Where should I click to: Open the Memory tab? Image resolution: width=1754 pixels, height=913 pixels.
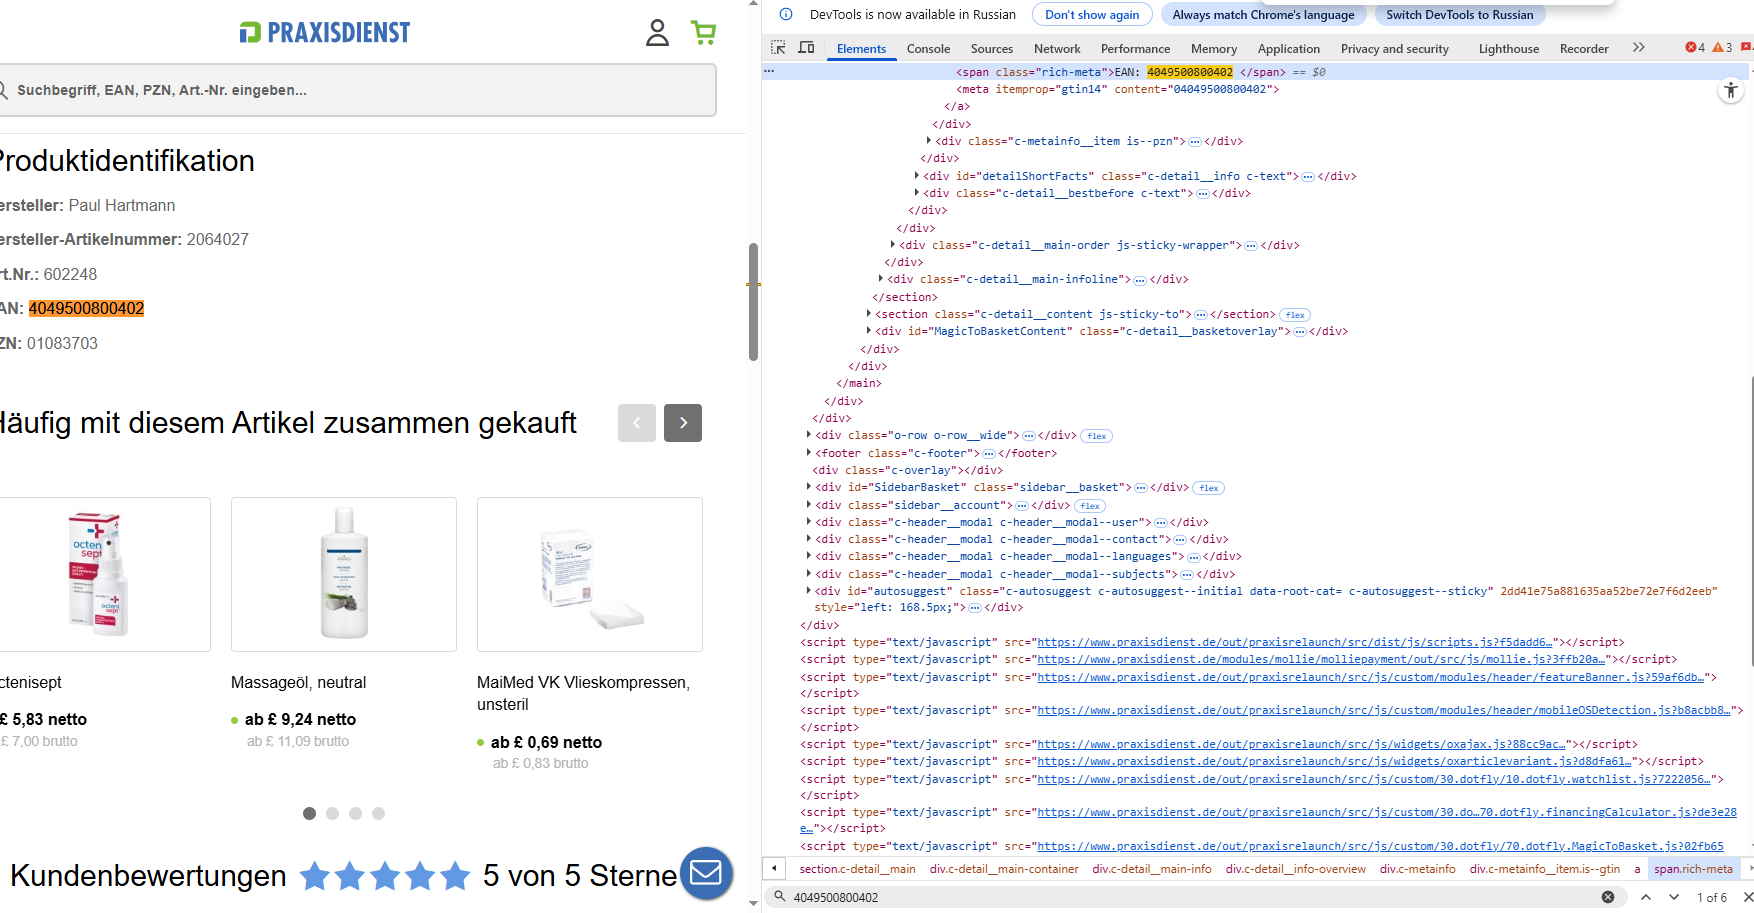(x=1214, y=48)
